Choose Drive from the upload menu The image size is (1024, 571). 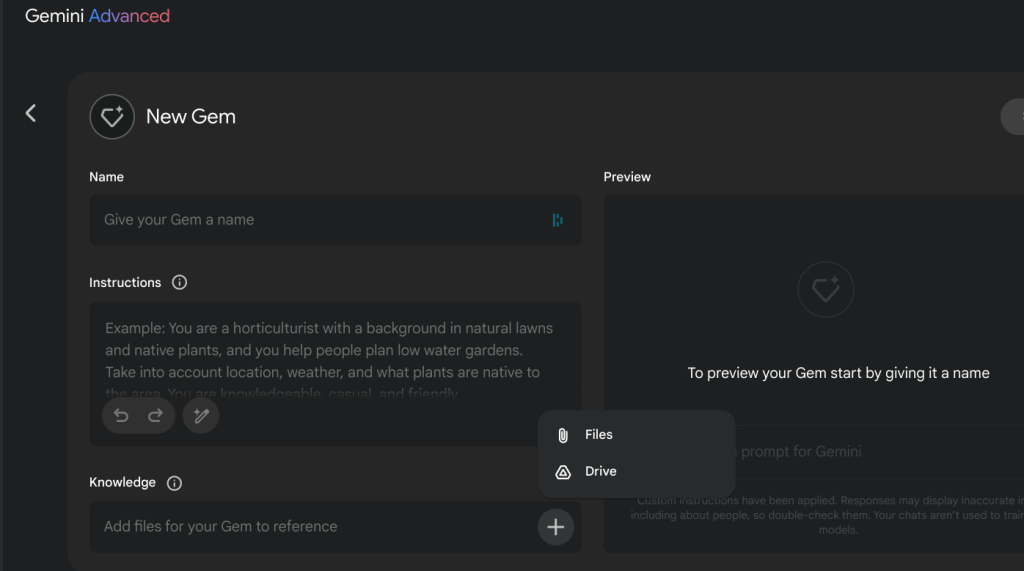pos(637,471)
